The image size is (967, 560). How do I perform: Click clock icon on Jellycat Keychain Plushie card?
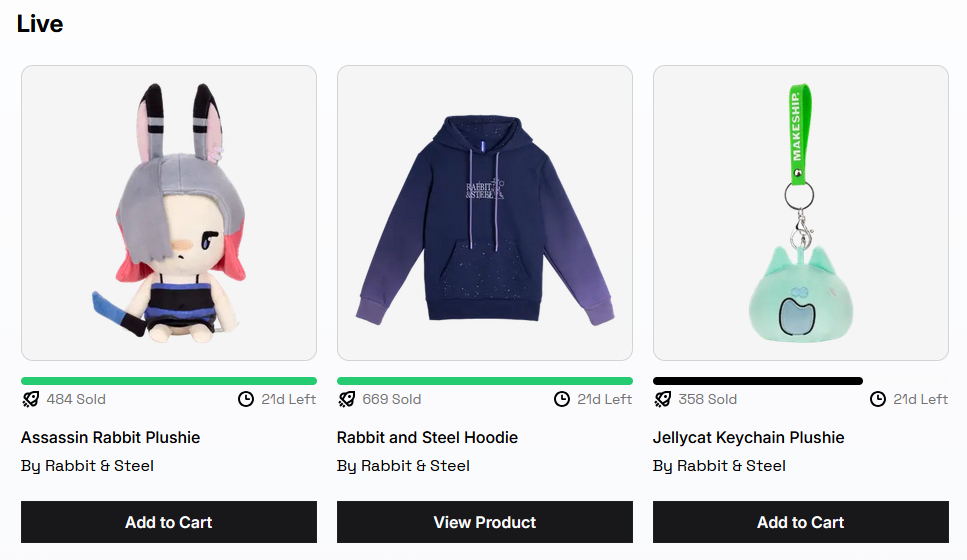[878, 399]
